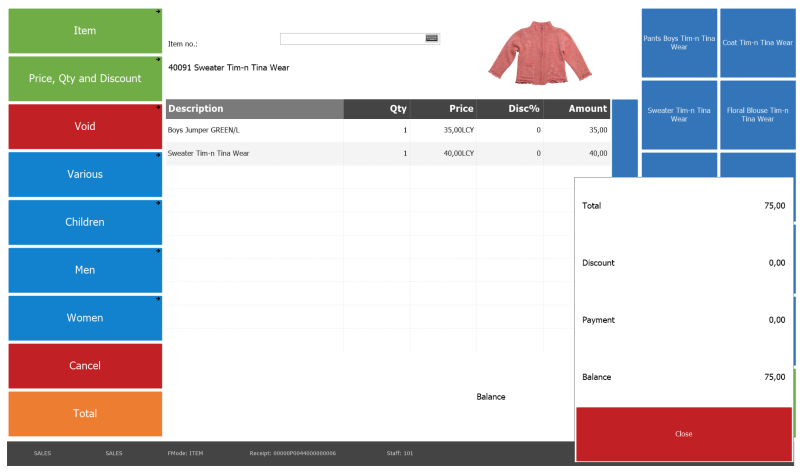Click the on-screen keyboard icon in Item no. field
This screenshot has width=800, height=473.
432,38
